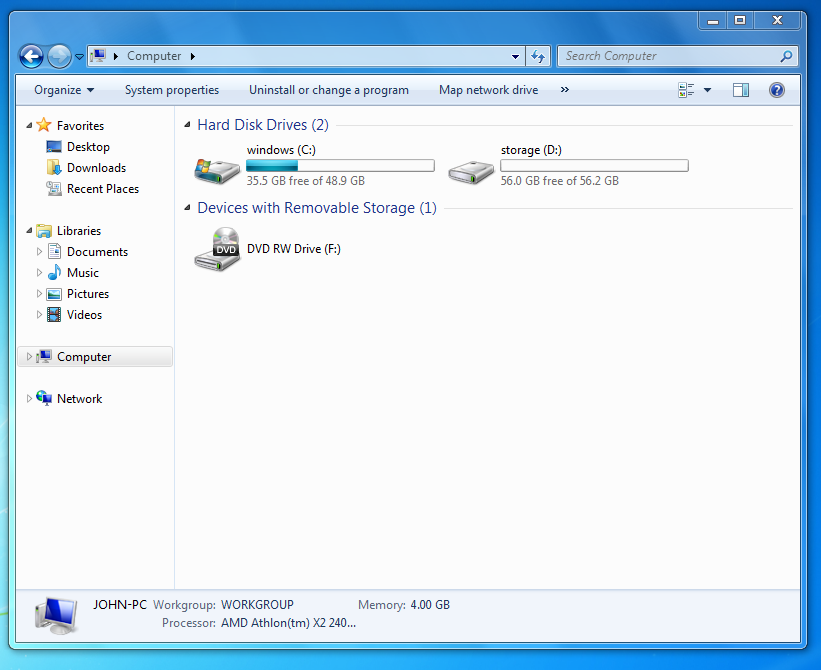Toggle the preview pane

click(x=740, y=90)
